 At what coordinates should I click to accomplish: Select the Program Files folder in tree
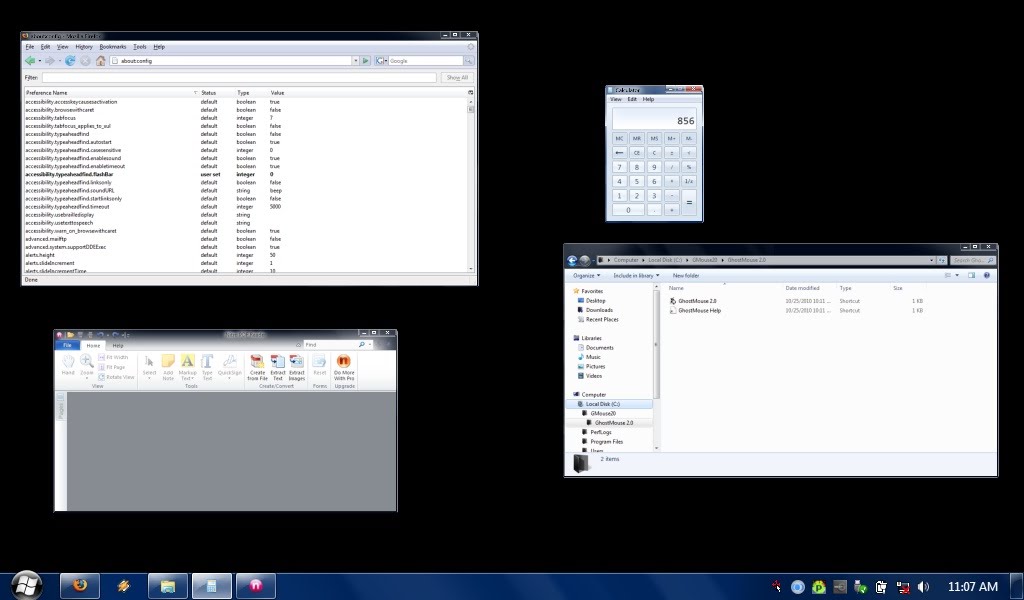tap(606, 441)
